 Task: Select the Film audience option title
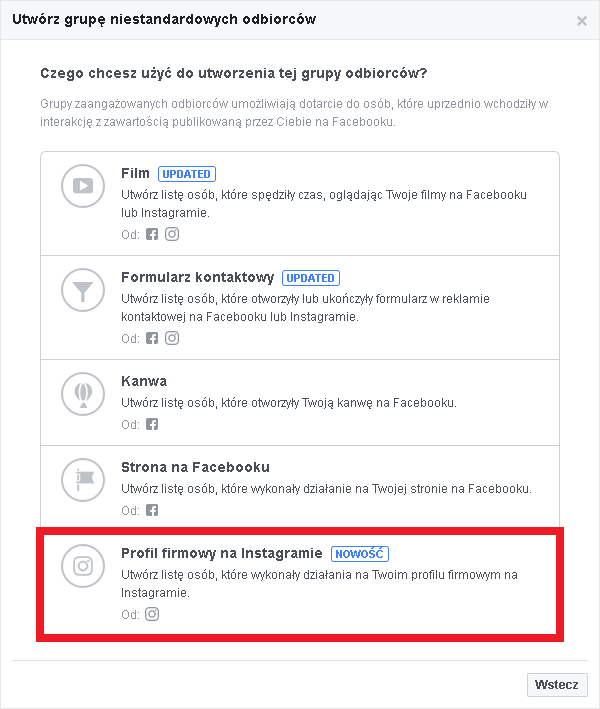click(x=135, y=173)
